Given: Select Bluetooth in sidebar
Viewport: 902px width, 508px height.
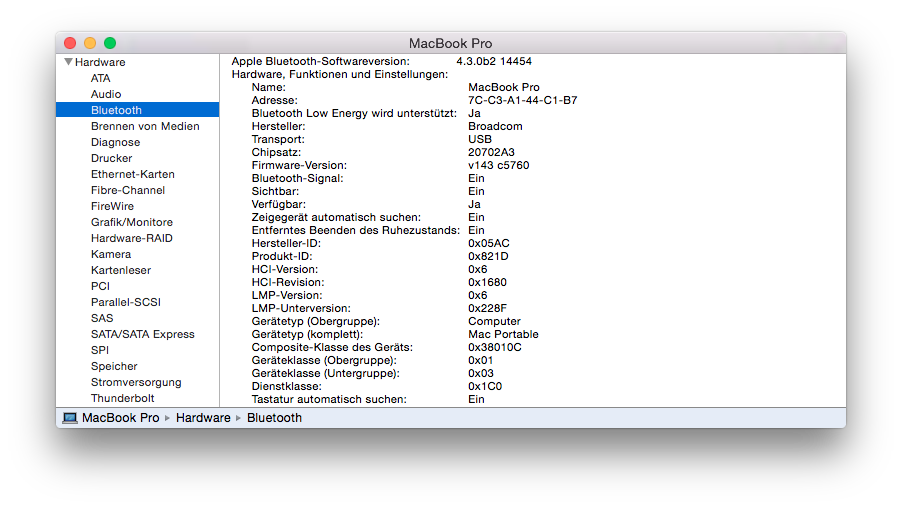Looking at the screenshot, I should [x=137, y=110].
